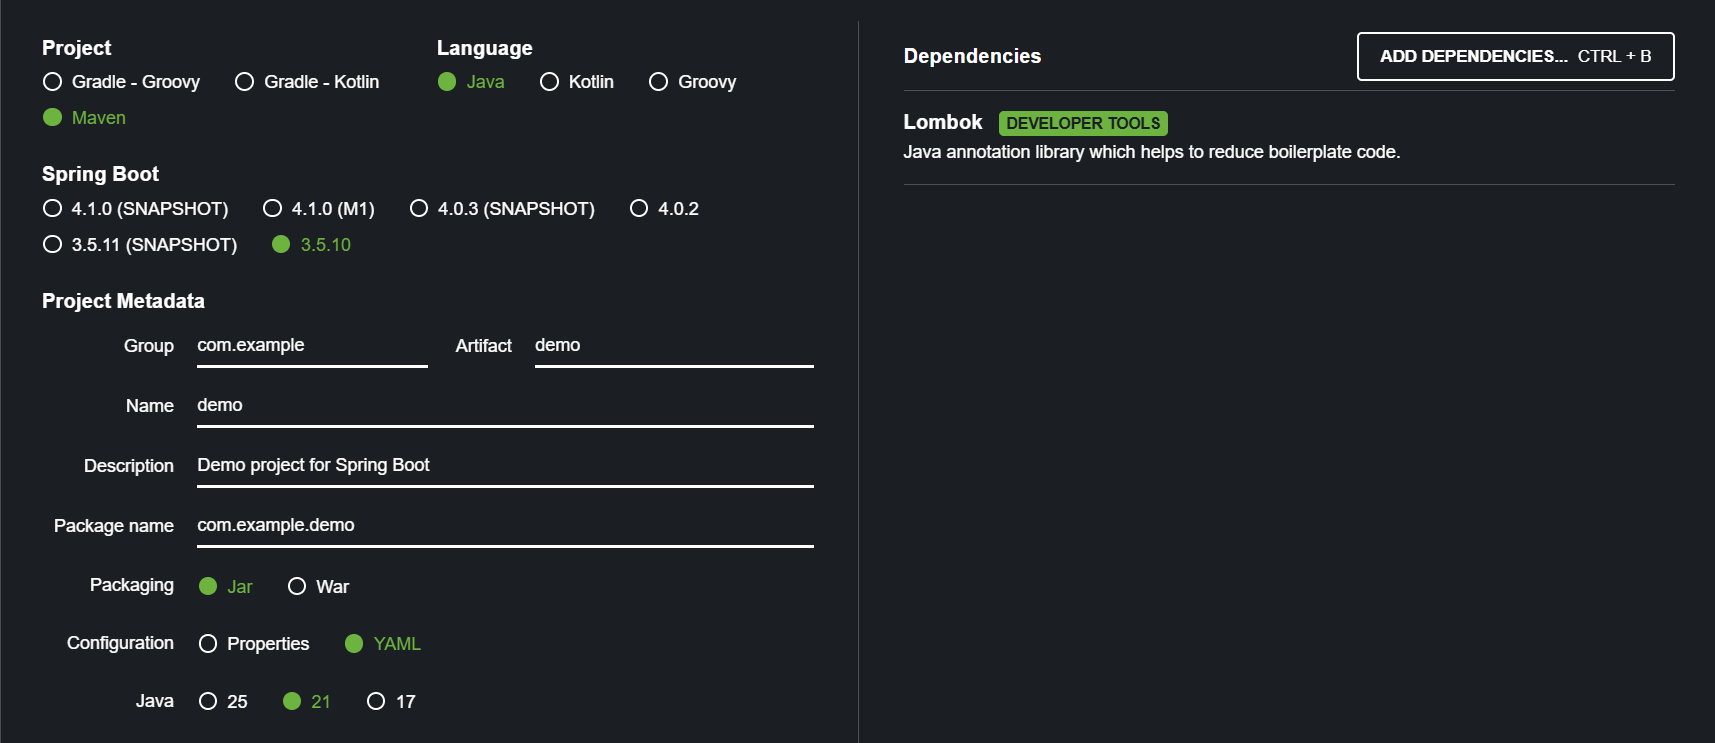The image size is (1715, 743).
Task: Select Spring Boot 4.0.2
Action: coord(665,209)
